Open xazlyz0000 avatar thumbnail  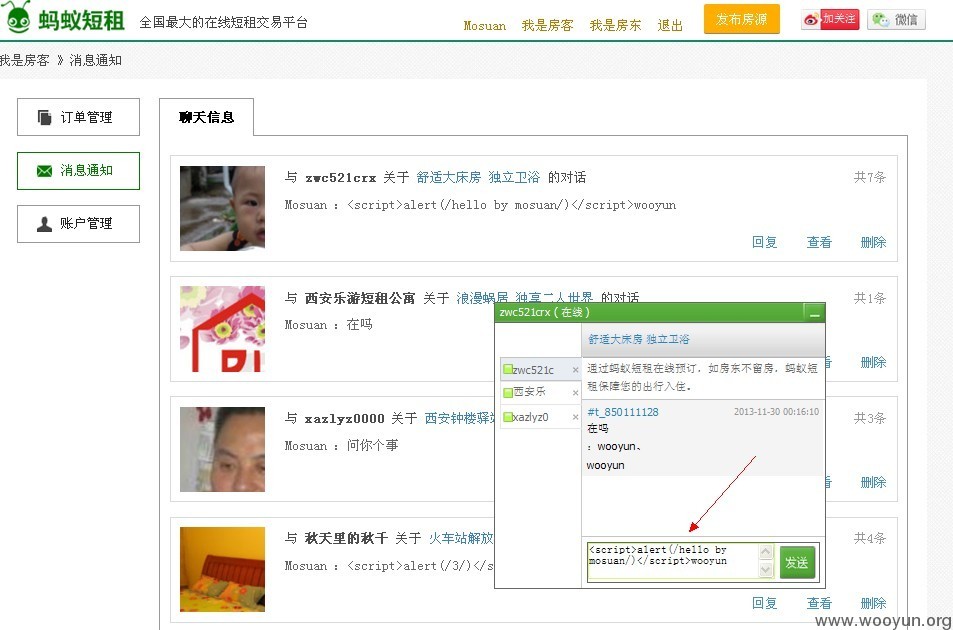(x=222, y=449)
